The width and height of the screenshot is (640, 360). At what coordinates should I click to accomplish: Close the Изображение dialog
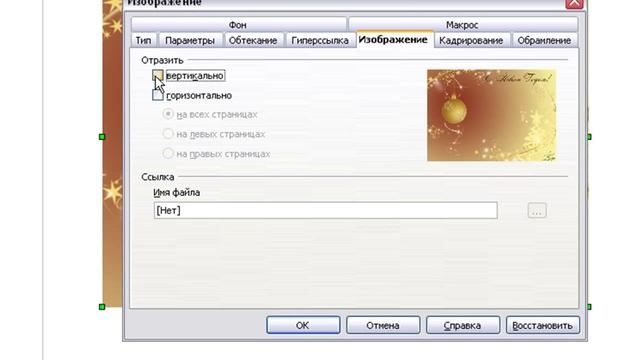(574, 3)
